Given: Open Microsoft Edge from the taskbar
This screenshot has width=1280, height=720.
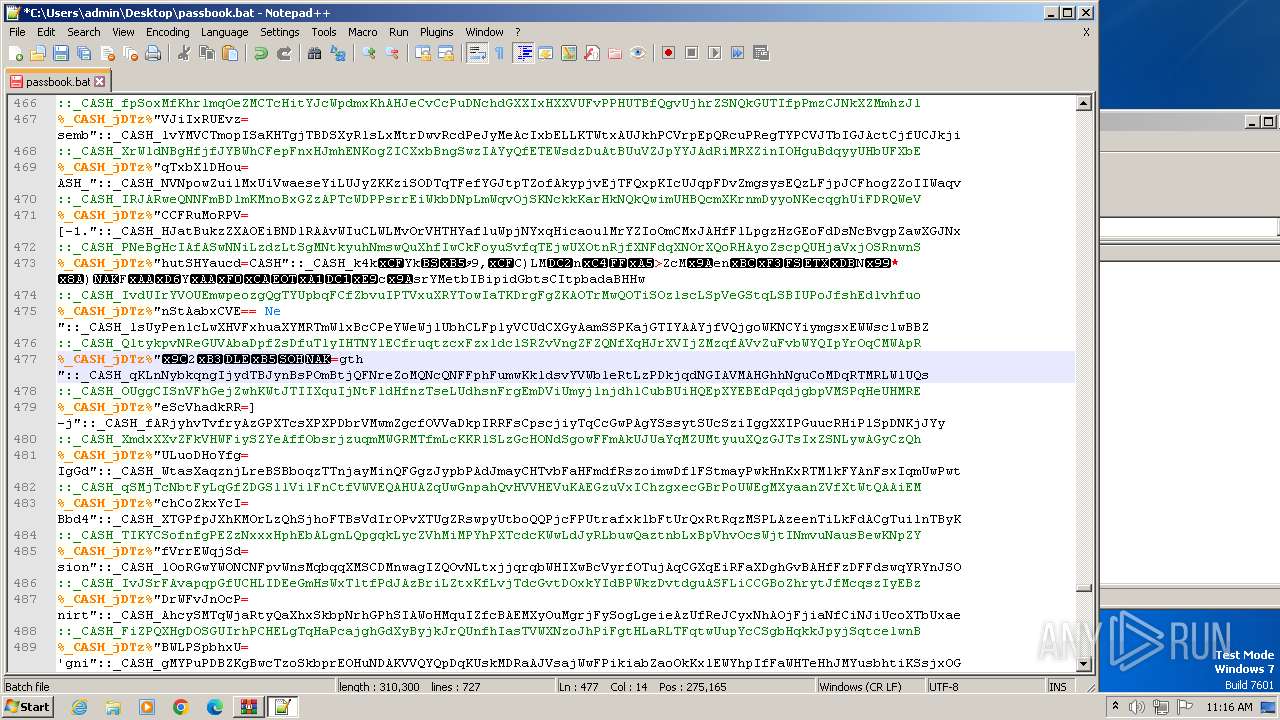Looking at the screenshot, I should (214, 707).
